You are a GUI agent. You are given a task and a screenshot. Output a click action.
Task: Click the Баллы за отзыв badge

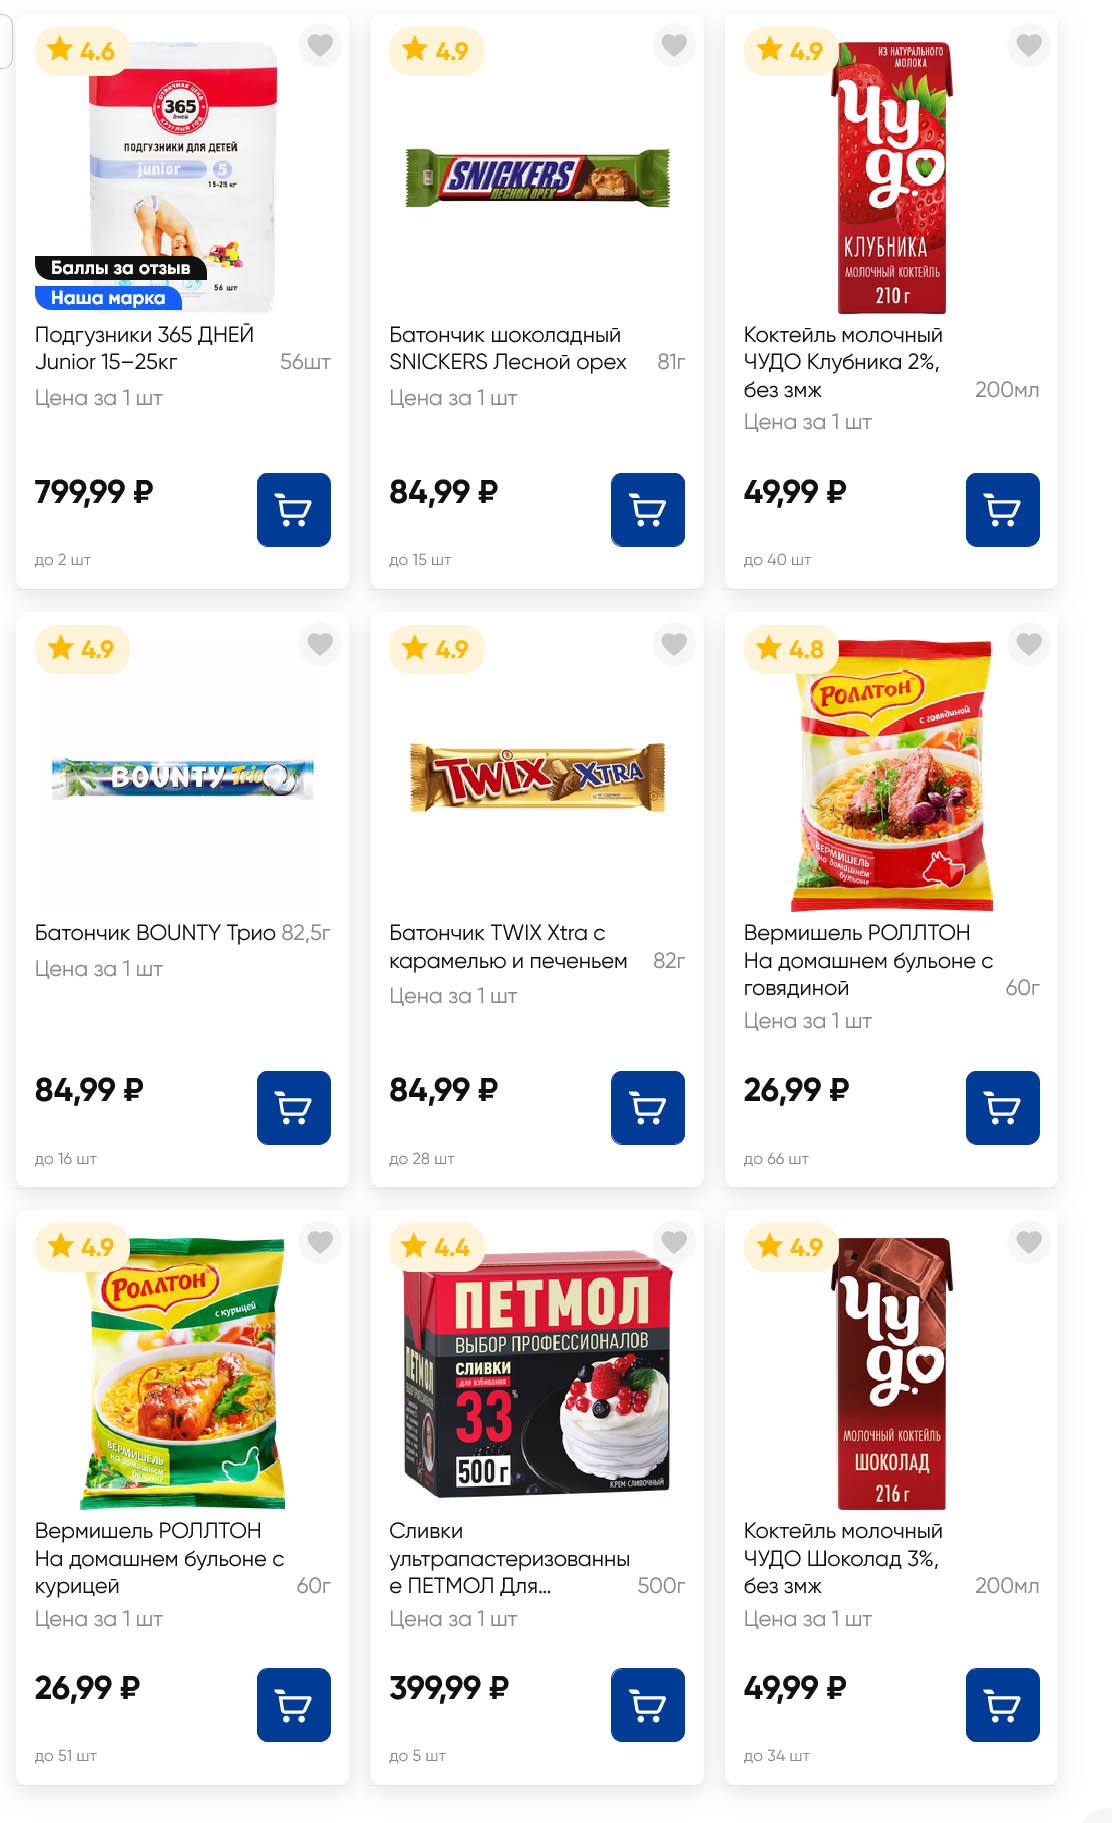[x=120, y=268]
